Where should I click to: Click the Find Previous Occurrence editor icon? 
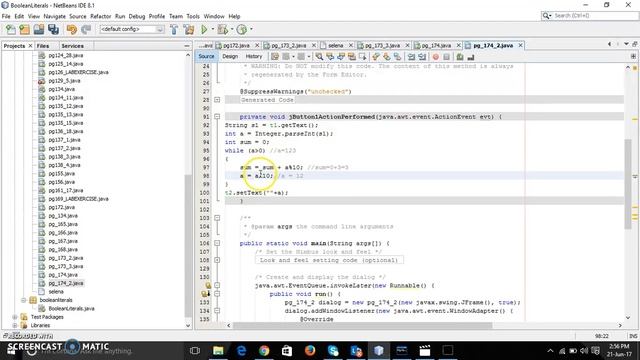[330, 57]
